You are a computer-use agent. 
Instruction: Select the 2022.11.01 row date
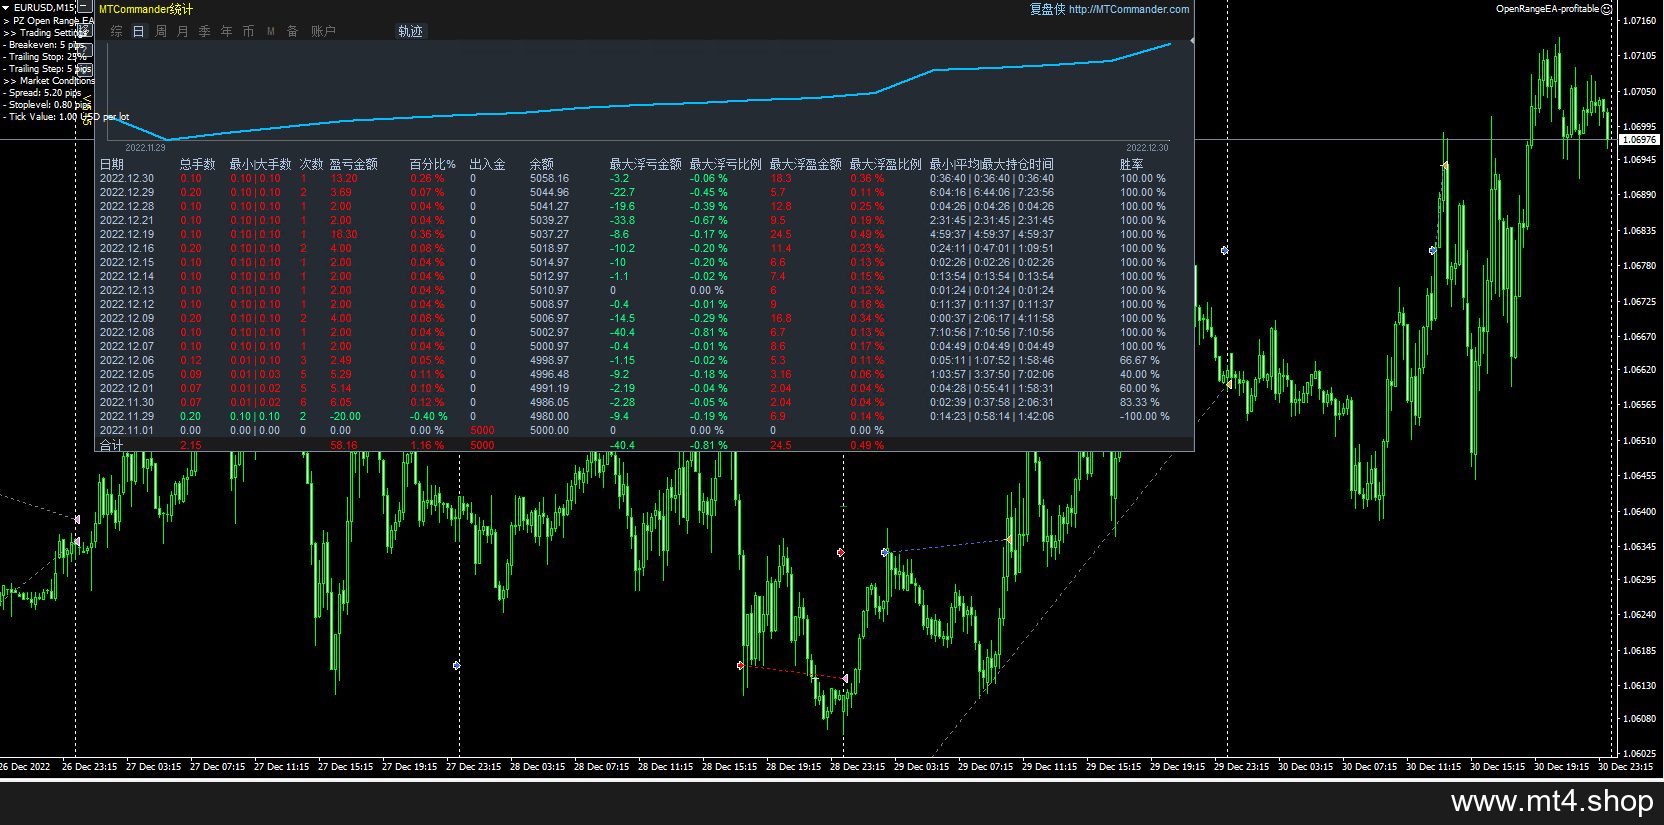pyautogui.click(x=127, y=430)
